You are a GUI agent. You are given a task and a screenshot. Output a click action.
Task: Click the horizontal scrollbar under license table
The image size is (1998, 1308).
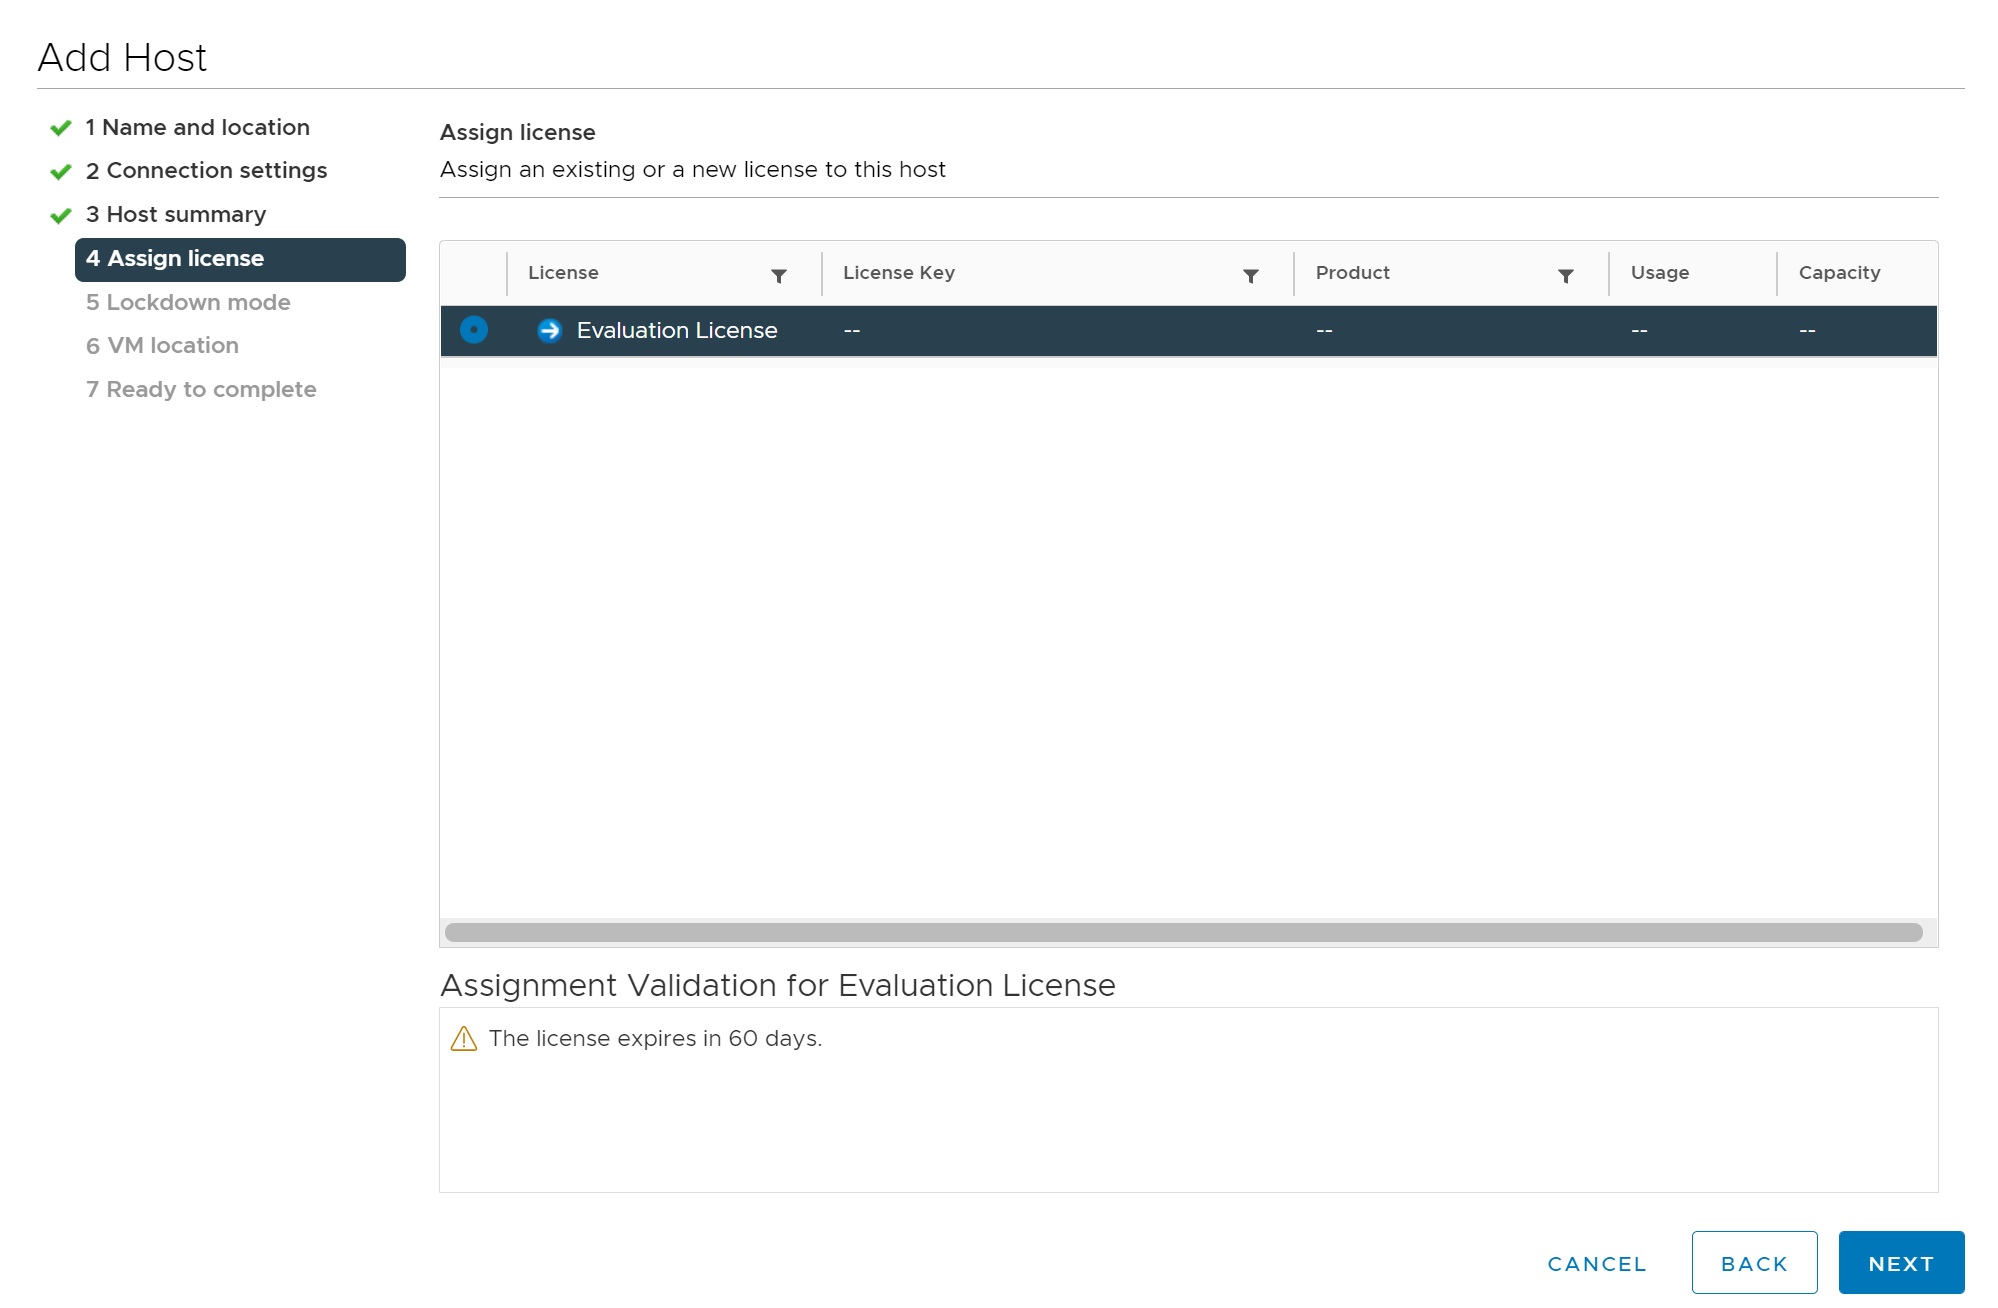pos(1183,933)
